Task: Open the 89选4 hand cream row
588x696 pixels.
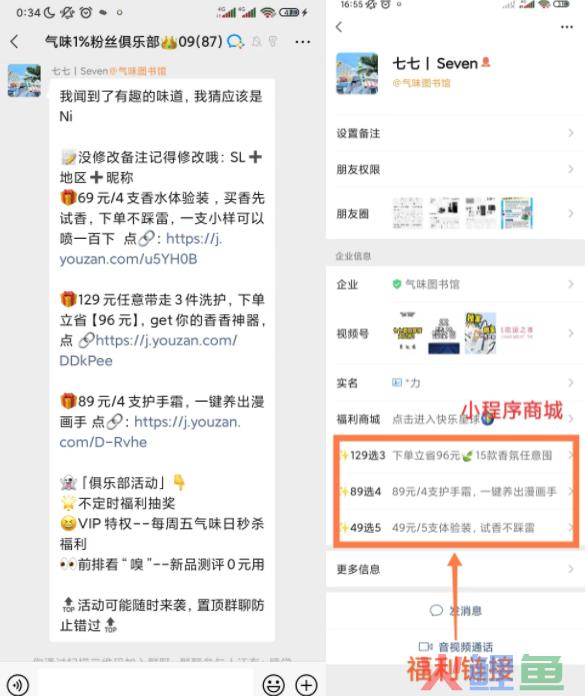Action: (x=456, y=491)
